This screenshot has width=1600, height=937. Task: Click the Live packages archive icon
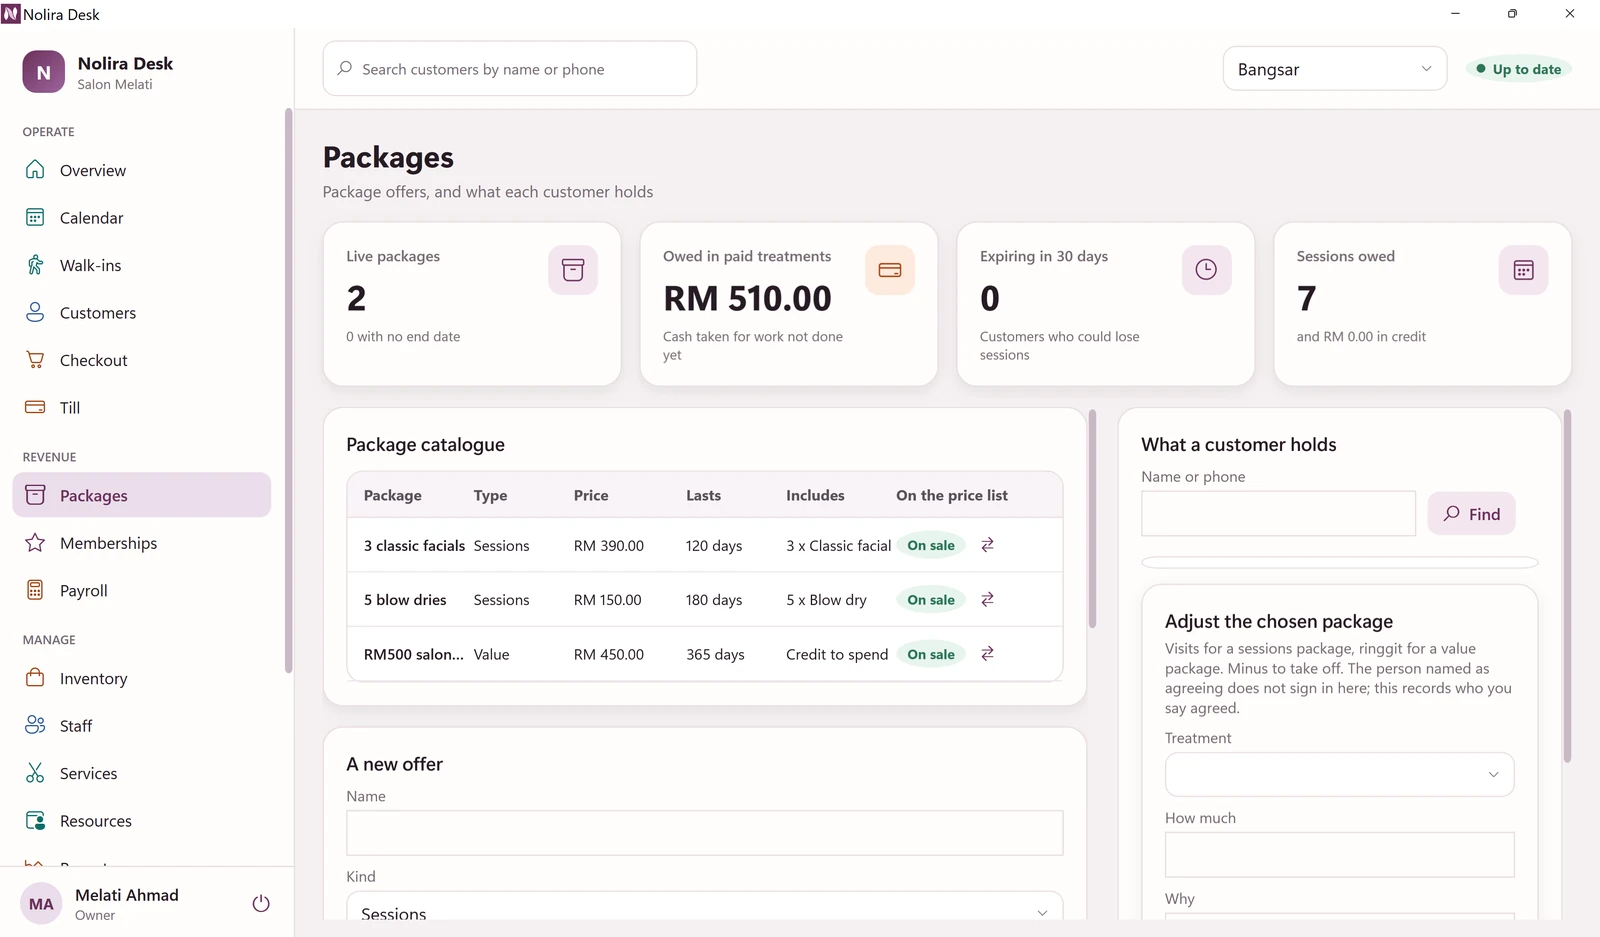click(573, 270)
